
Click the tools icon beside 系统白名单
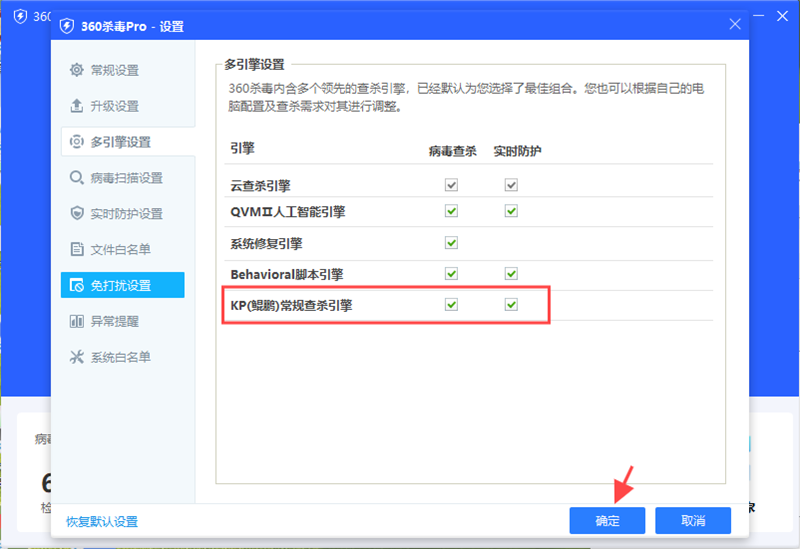point(77,357)
